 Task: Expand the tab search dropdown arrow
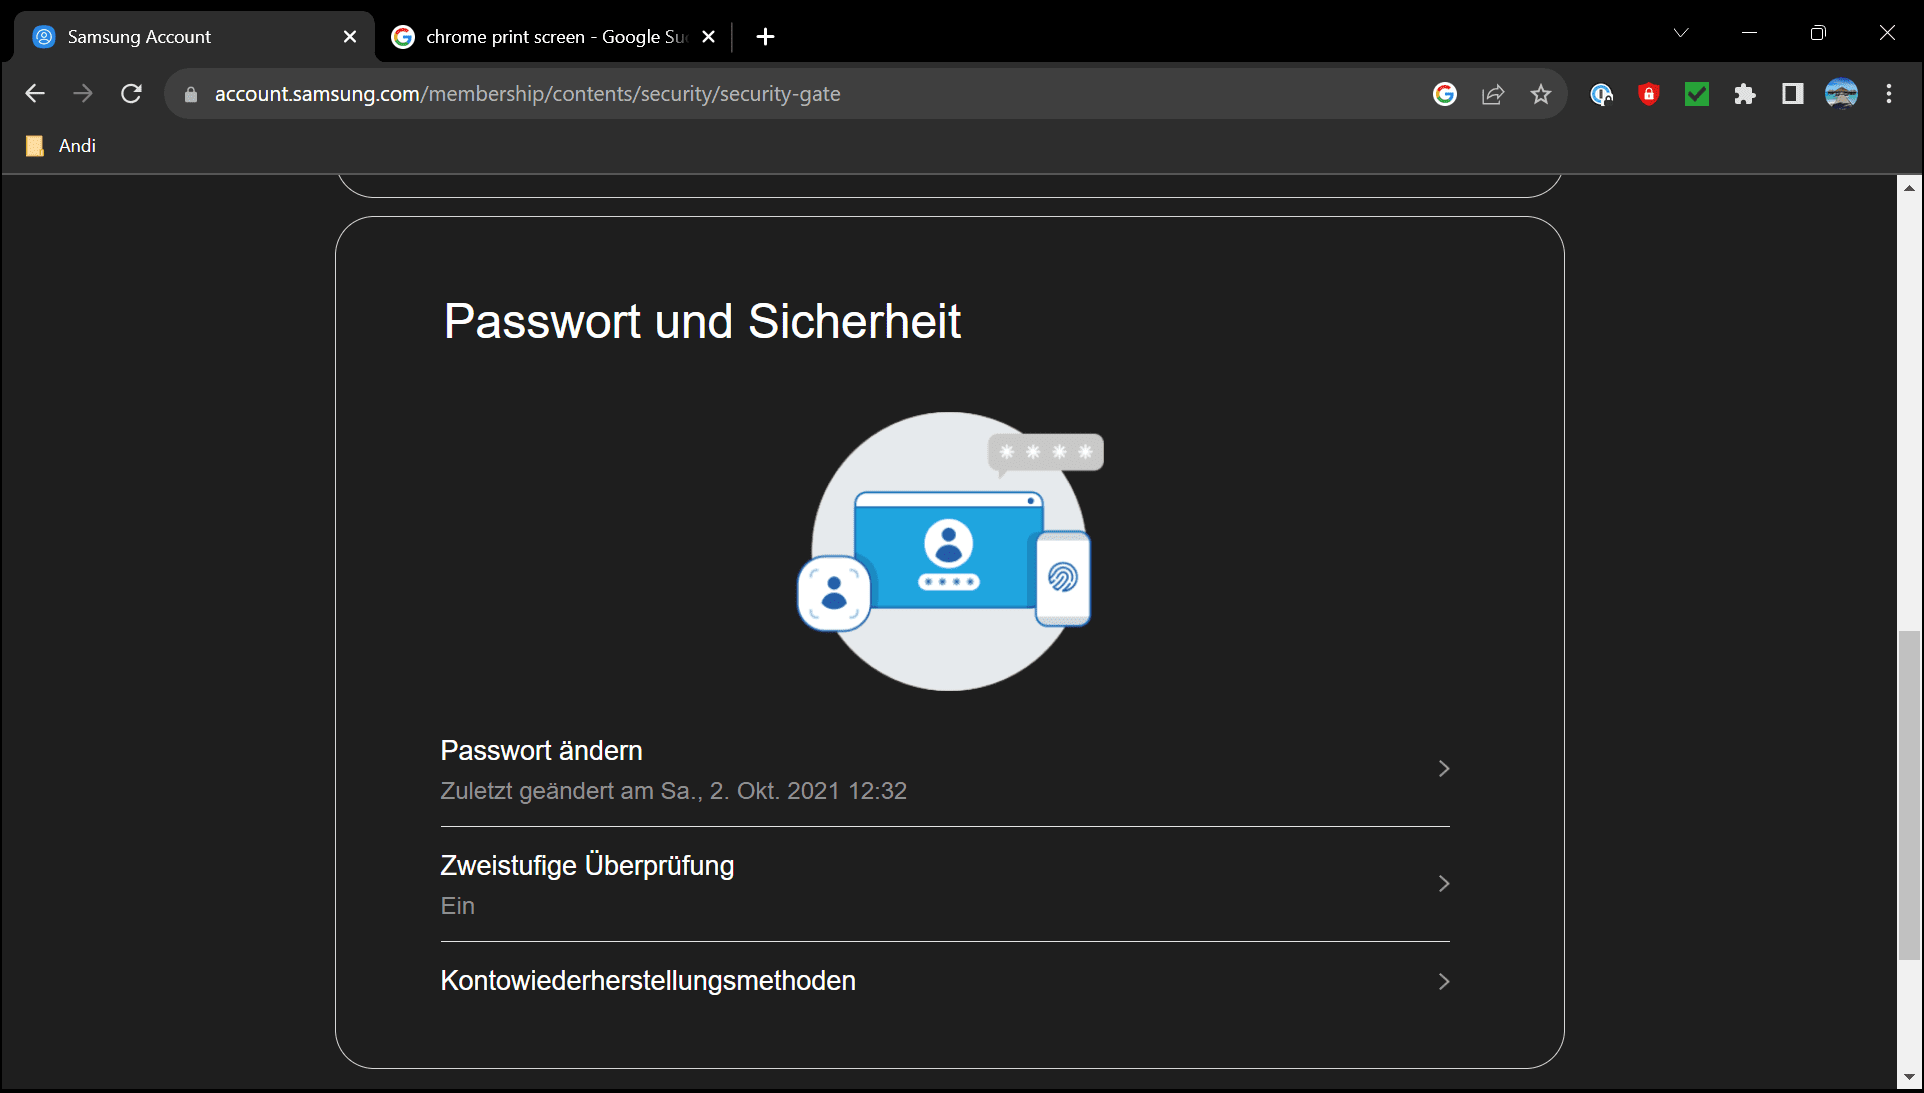1681,33
